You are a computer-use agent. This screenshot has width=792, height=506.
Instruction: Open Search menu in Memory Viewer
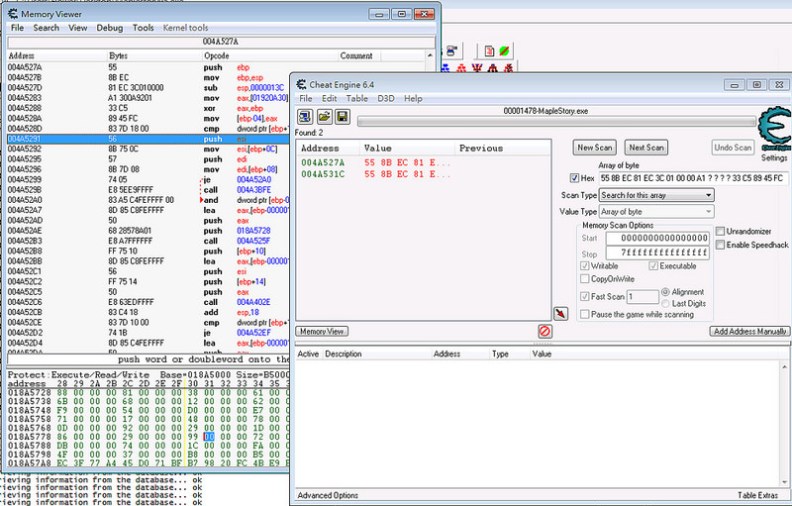pyautogui.click(x=46, y=28)
